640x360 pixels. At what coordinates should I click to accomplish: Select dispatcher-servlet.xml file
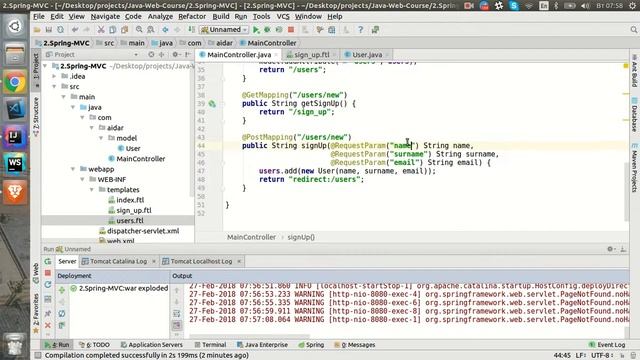tap(139, 231)
